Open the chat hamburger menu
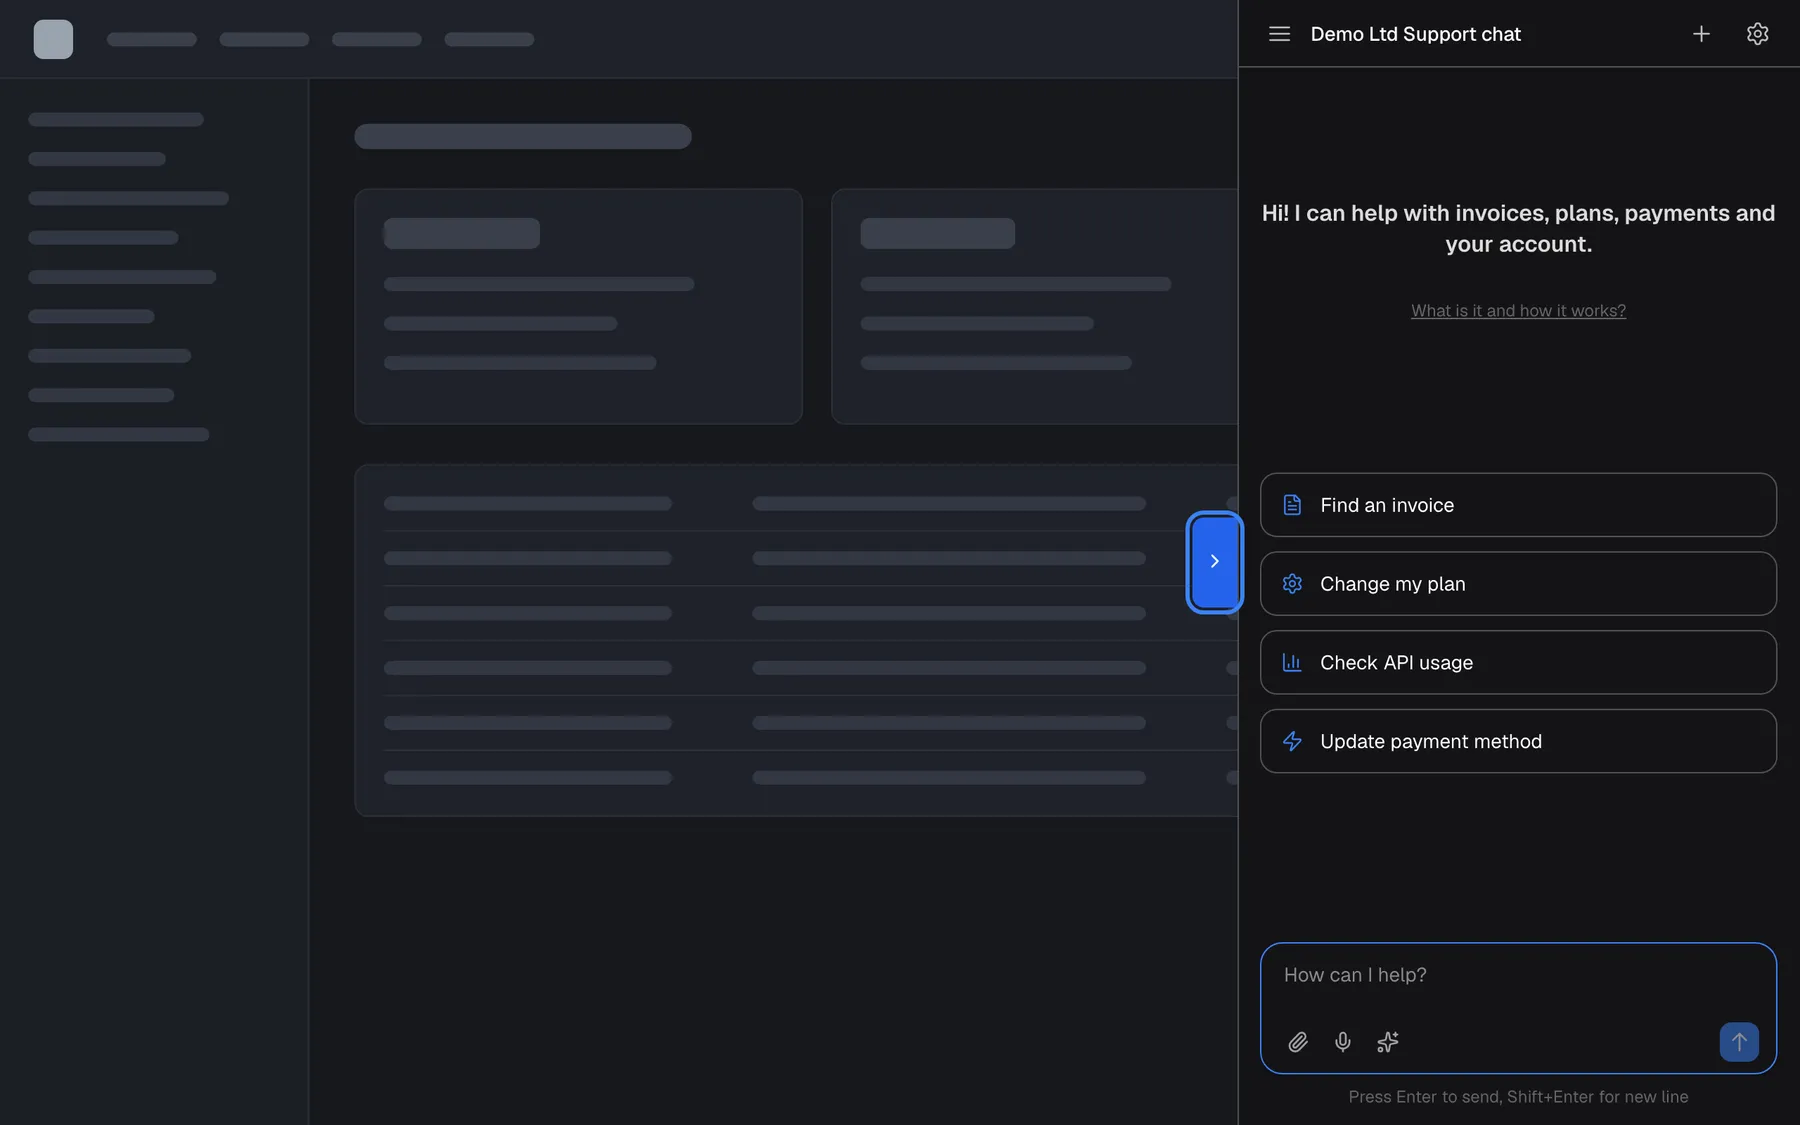 click(x=1279, y=34)
